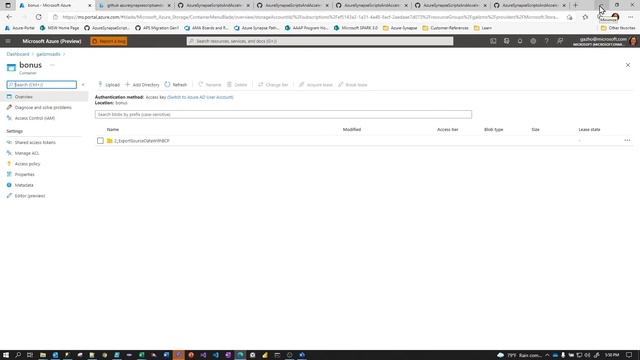This screenshot has height=360, width=640.
Task: Open Cloud Shell from the header
Action: coord(493,41)
